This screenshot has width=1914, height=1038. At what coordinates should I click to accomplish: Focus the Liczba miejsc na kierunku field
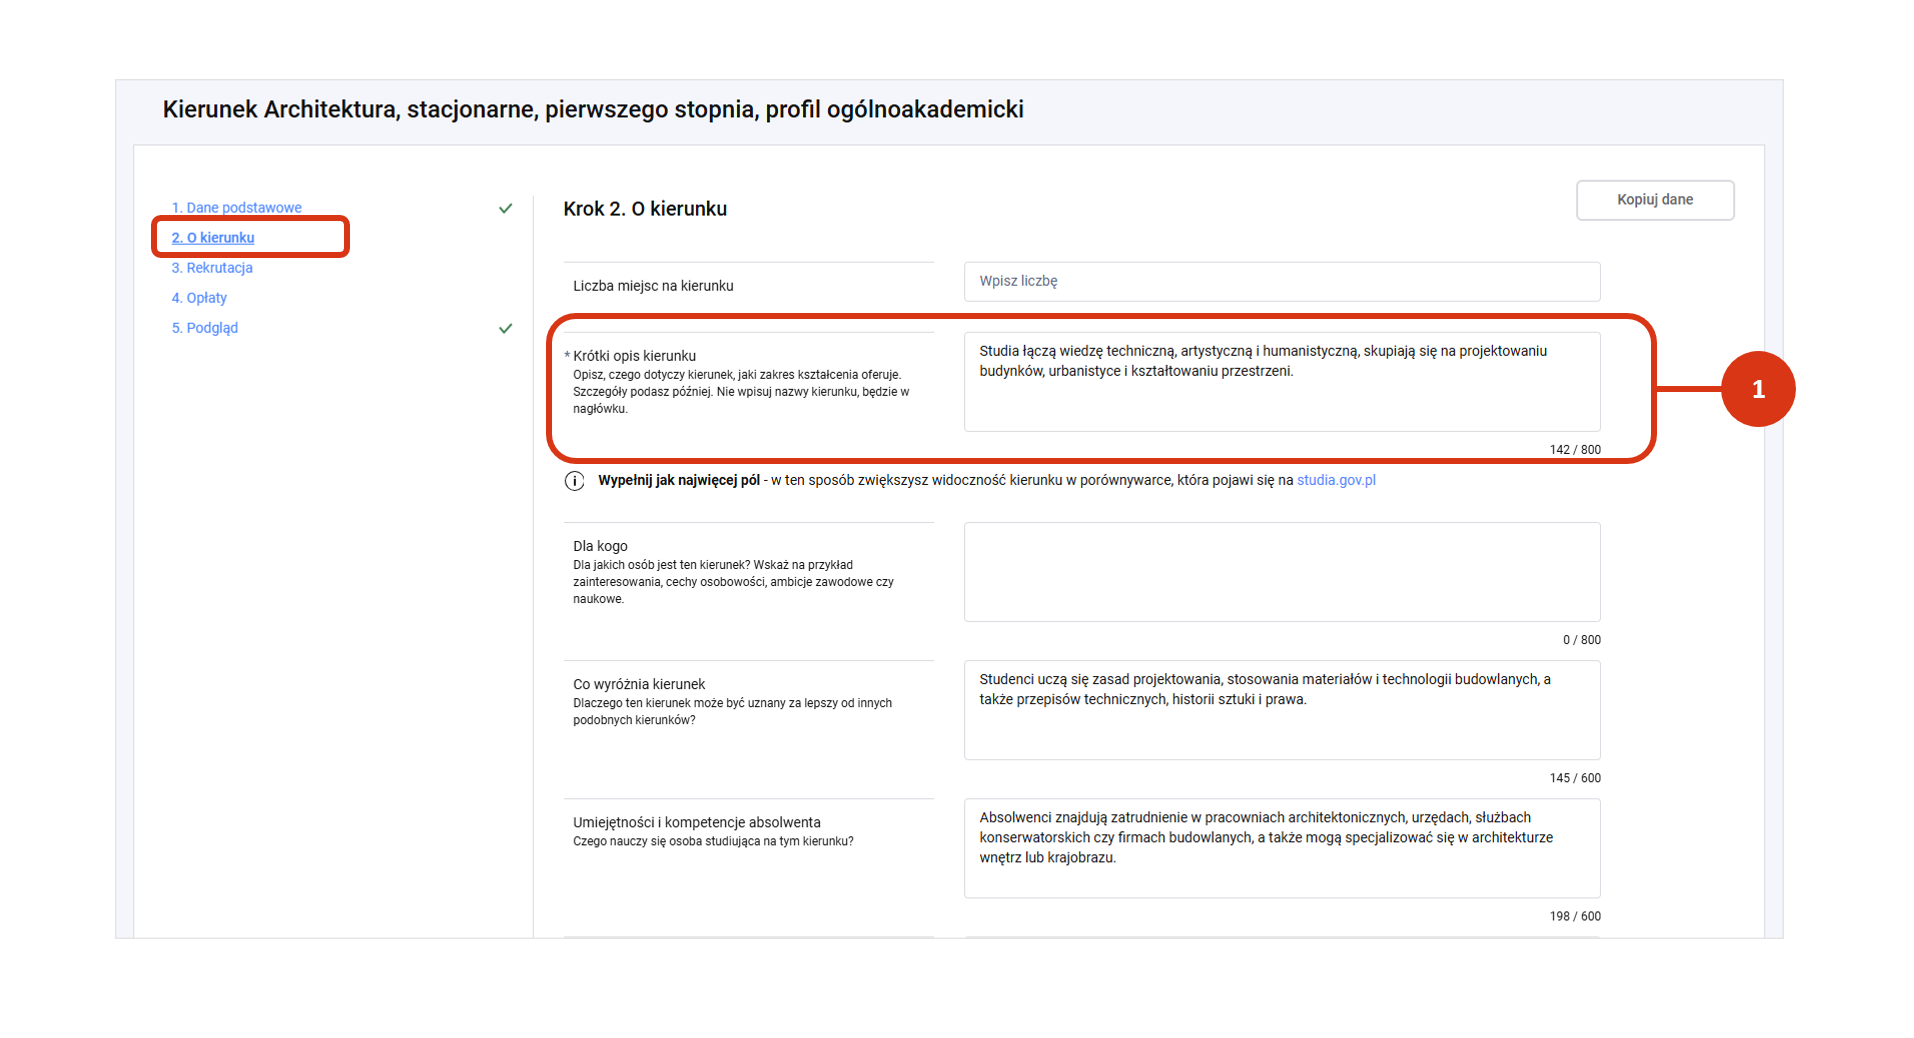tap(1281, 282)
